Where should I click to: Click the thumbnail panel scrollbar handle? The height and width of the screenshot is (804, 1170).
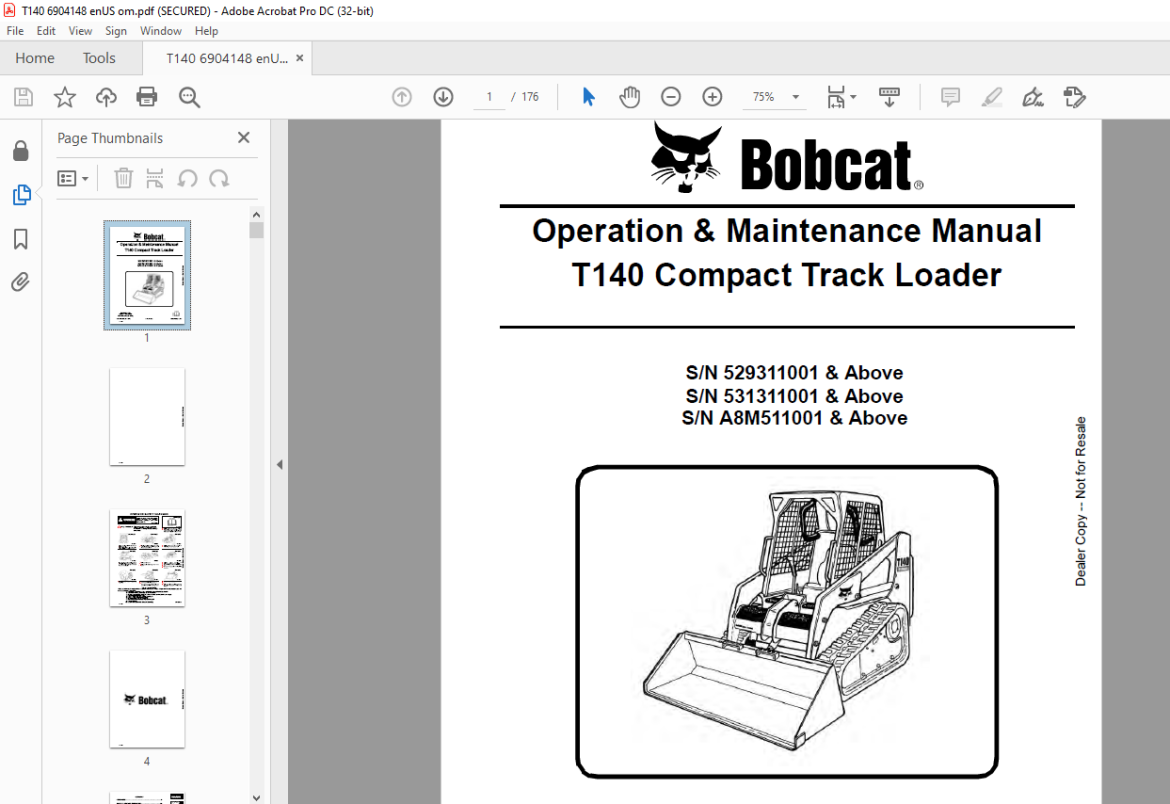tap(257, 230)
